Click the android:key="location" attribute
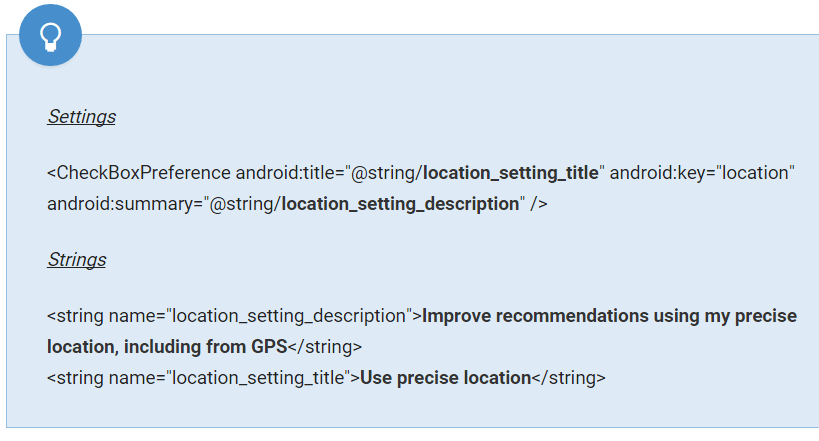 click(702, 172)
